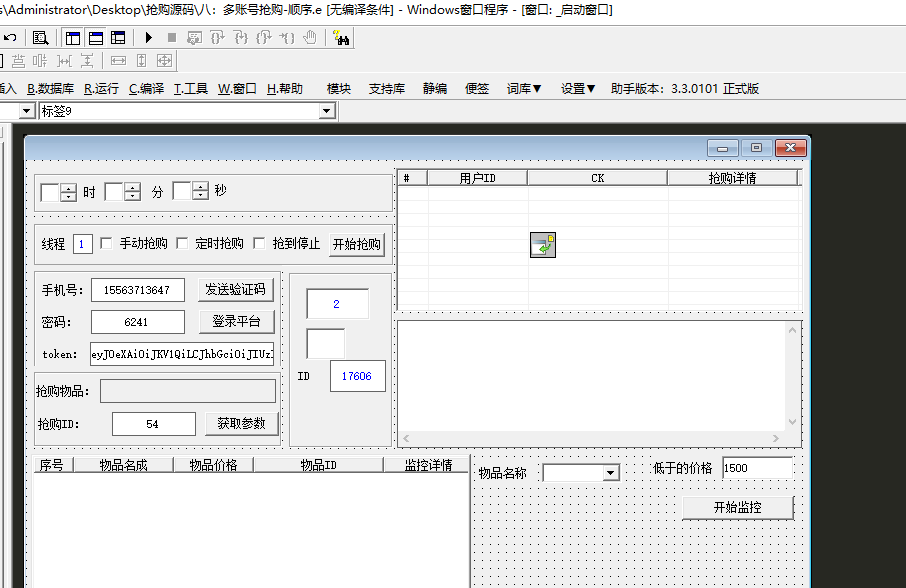Click the vertical scrollbar of the log box
The height and width of the screenshot is (588, 906).
coord(792,376)
